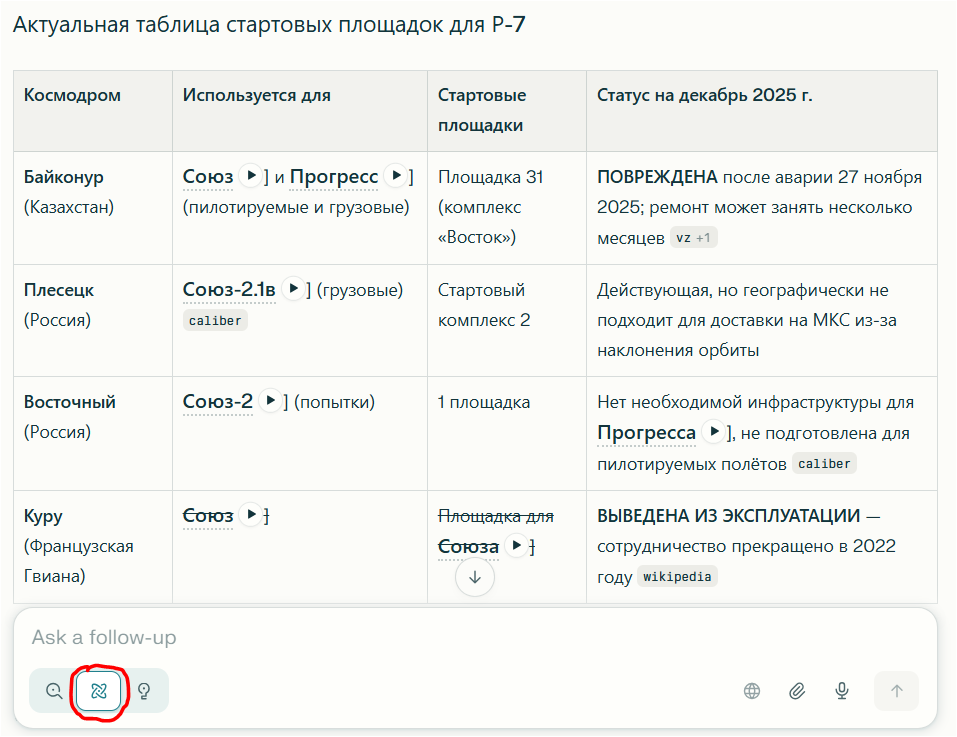Expand the "vz +1" sources chip
This screenshot has width=957, height=737.
(x=694, y=238)
